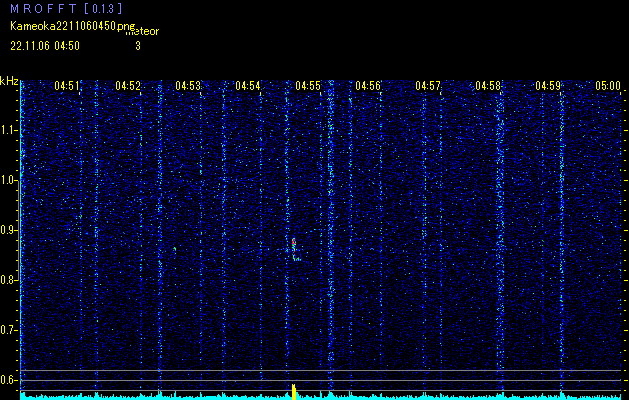
Task: Click the 0.6 kHz axis label
Action: tap(9, 380)
